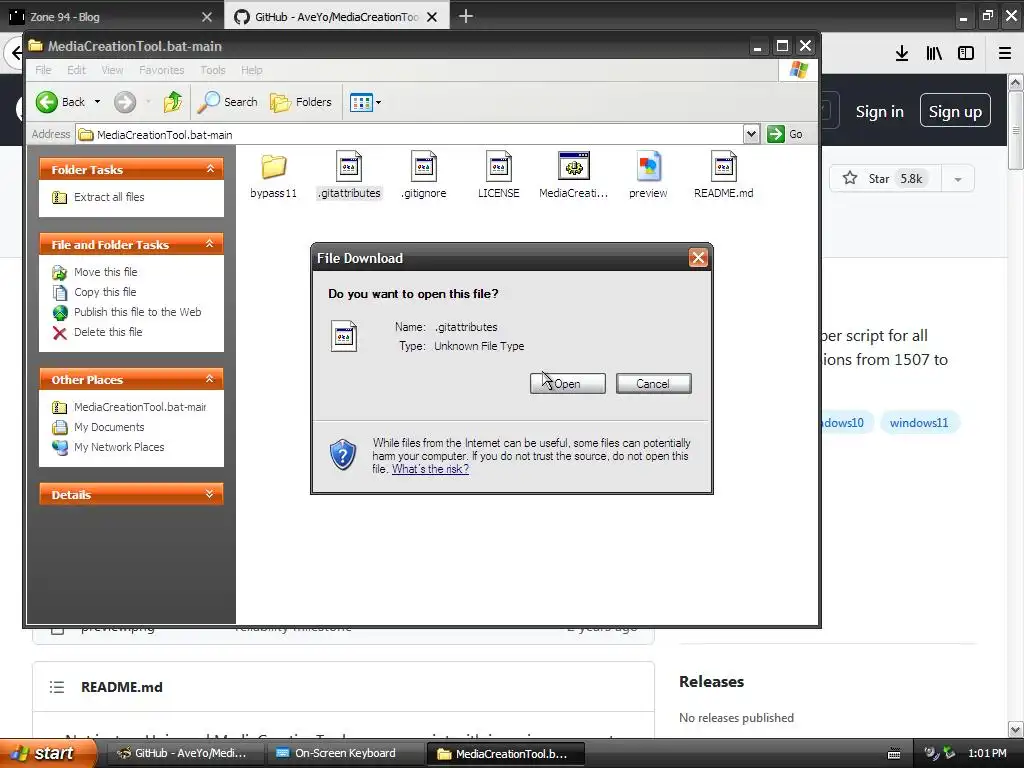Image resolution: width=1024 pixels, height=768 pixels.
Task: Click Cancel in File Download dialog
Action: [x=653, y=384]
